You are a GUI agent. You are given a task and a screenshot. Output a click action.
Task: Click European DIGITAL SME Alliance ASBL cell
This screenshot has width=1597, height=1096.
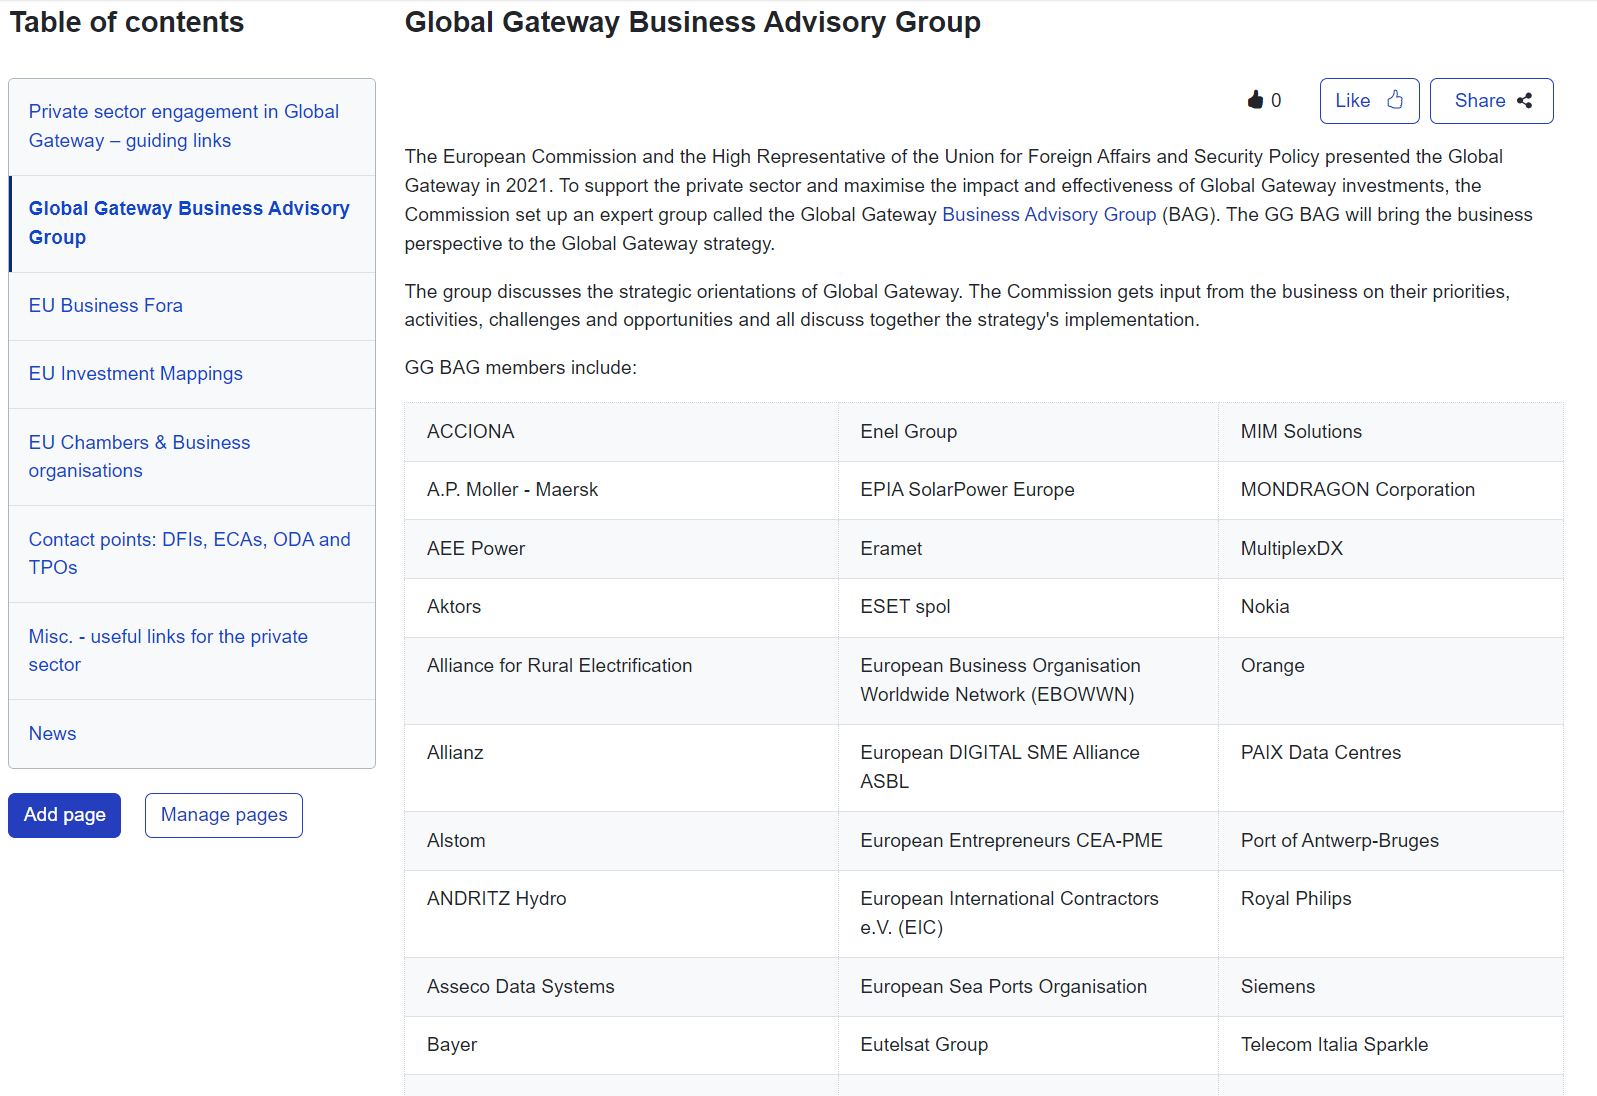(1028, 768)
